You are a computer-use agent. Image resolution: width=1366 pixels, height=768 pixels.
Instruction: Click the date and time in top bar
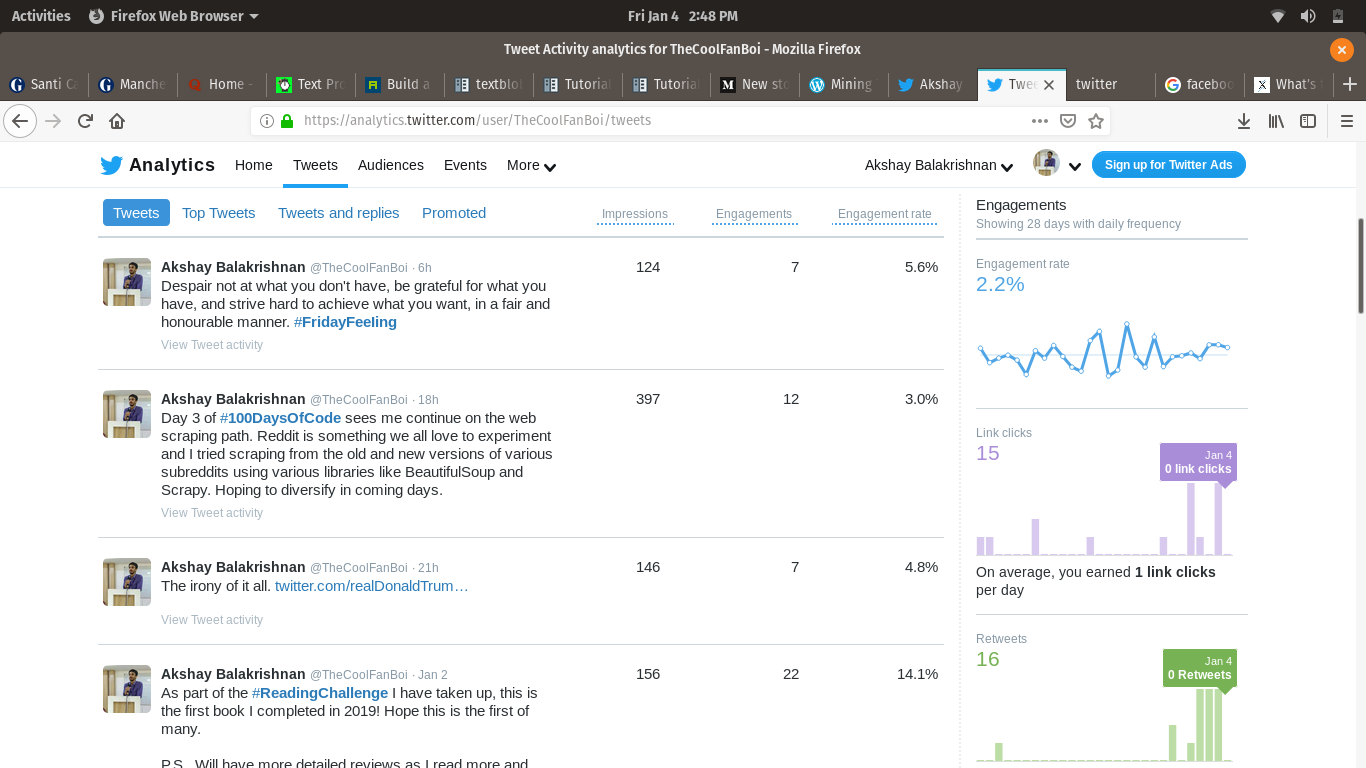tap(683, 16)
